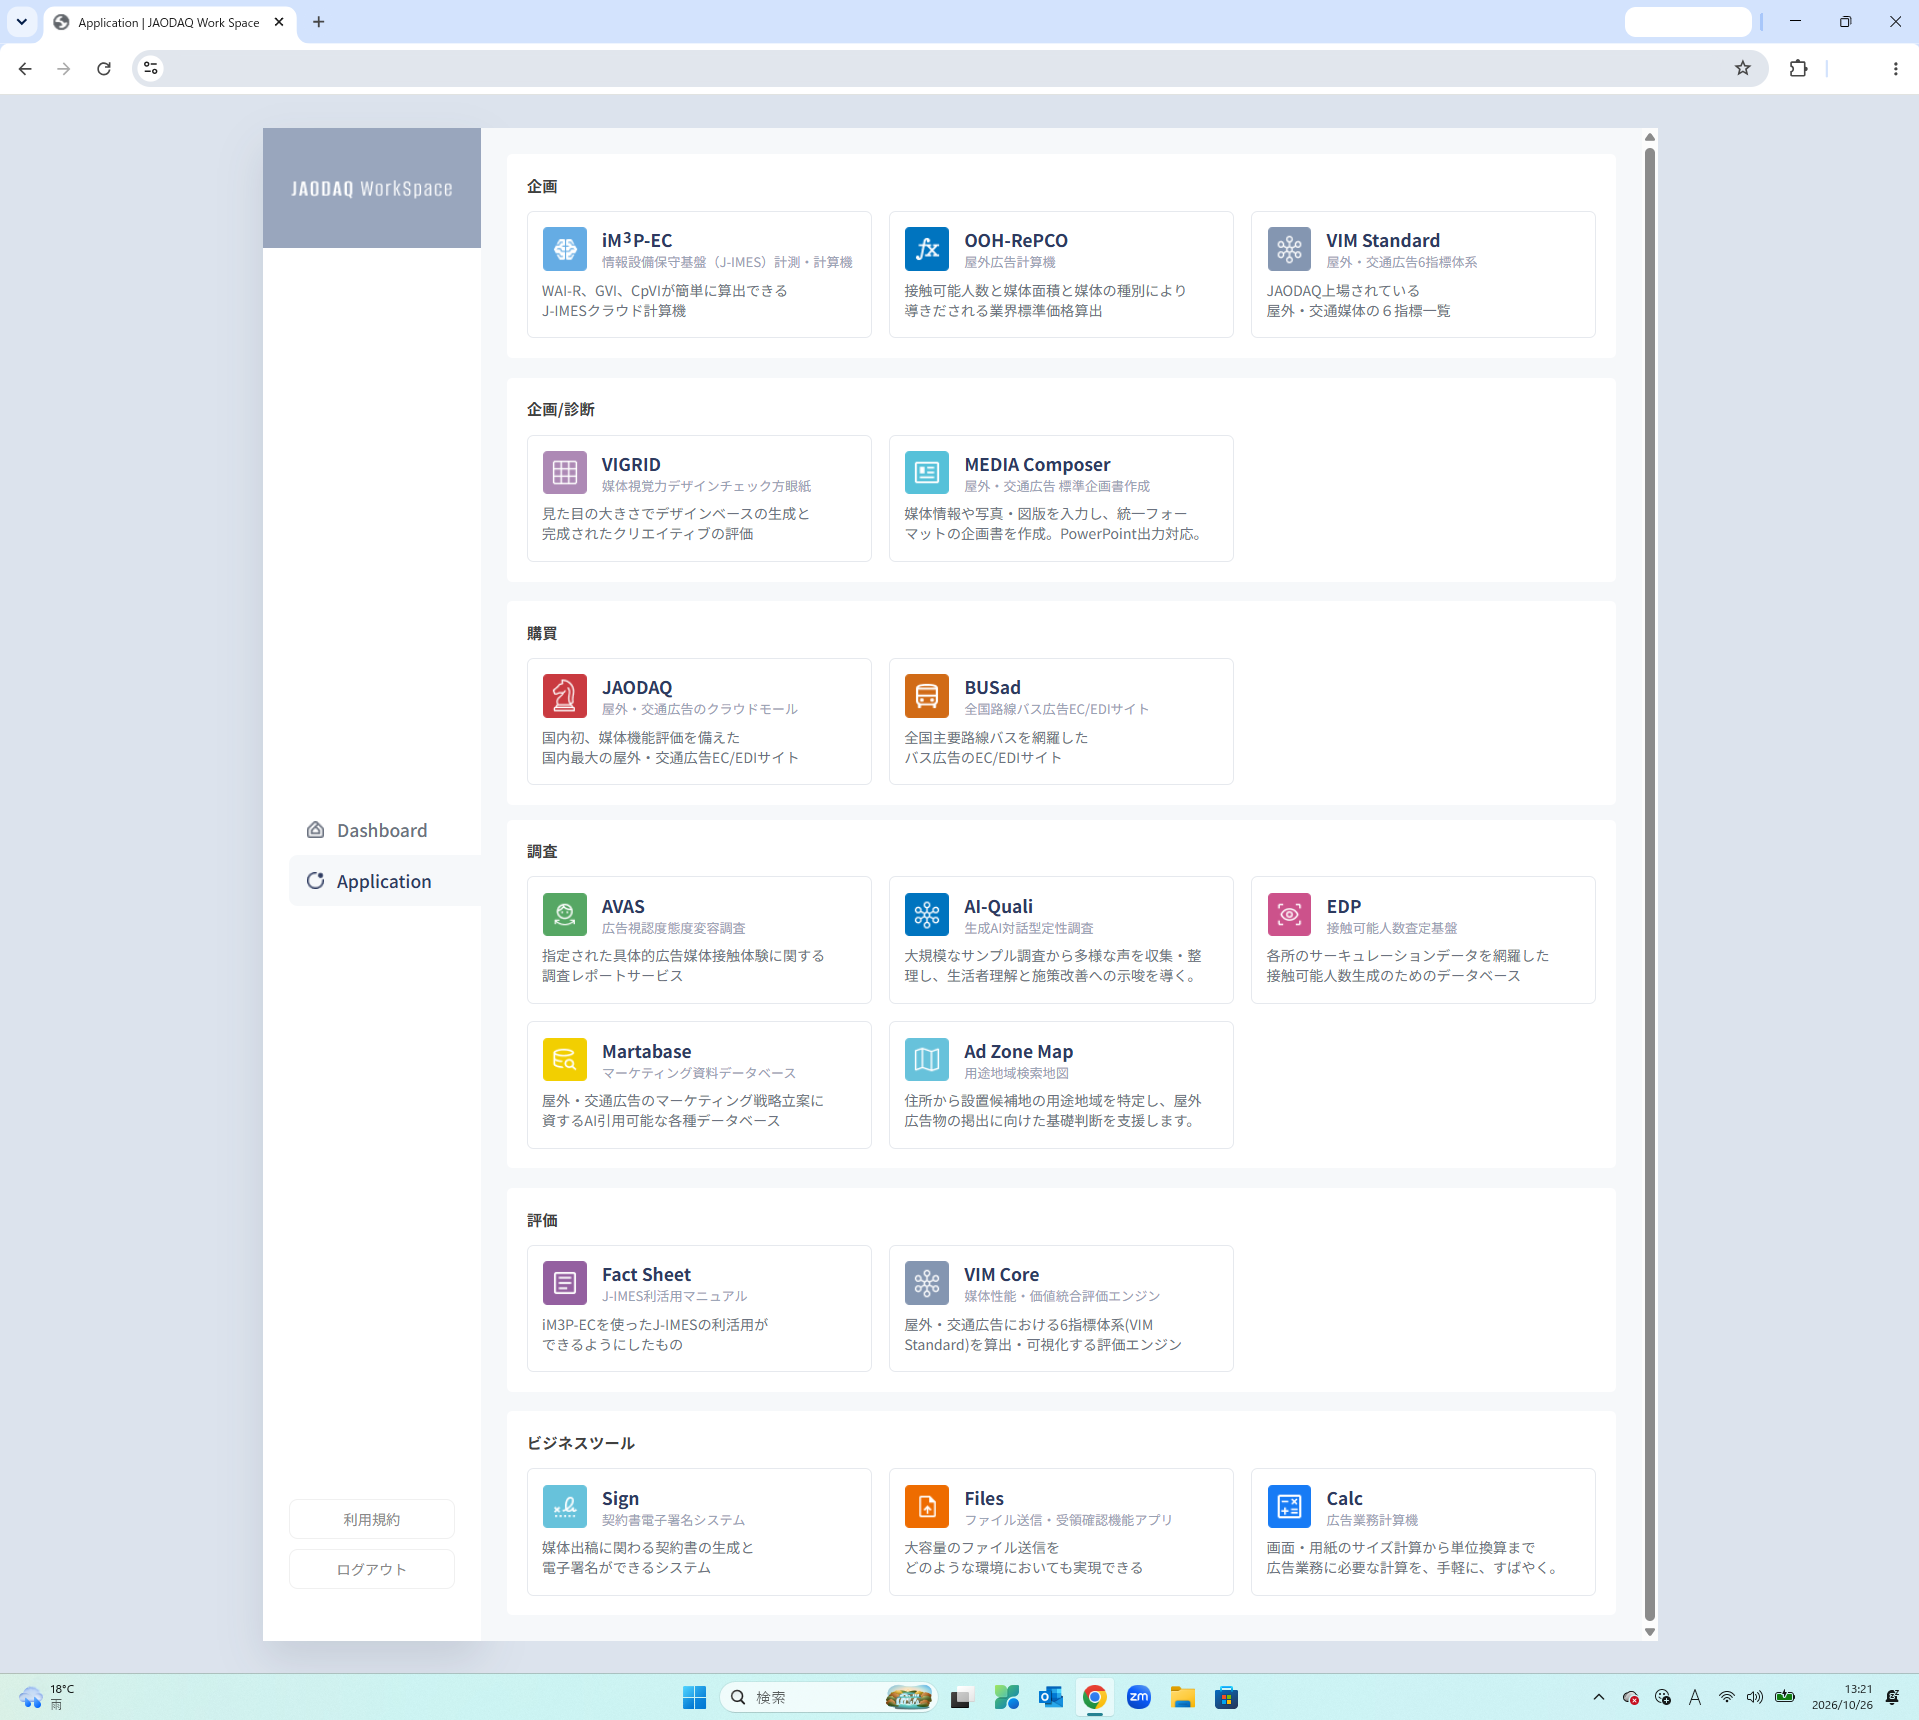This screenshot has height=1720, width=1919.
Task: Open the AVAS green icon
Action: pos(565,914)
